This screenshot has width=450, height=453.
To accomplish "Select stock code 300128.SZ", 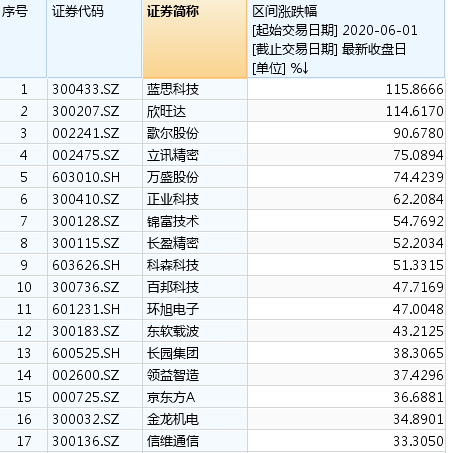I will (x=86, y=221).
